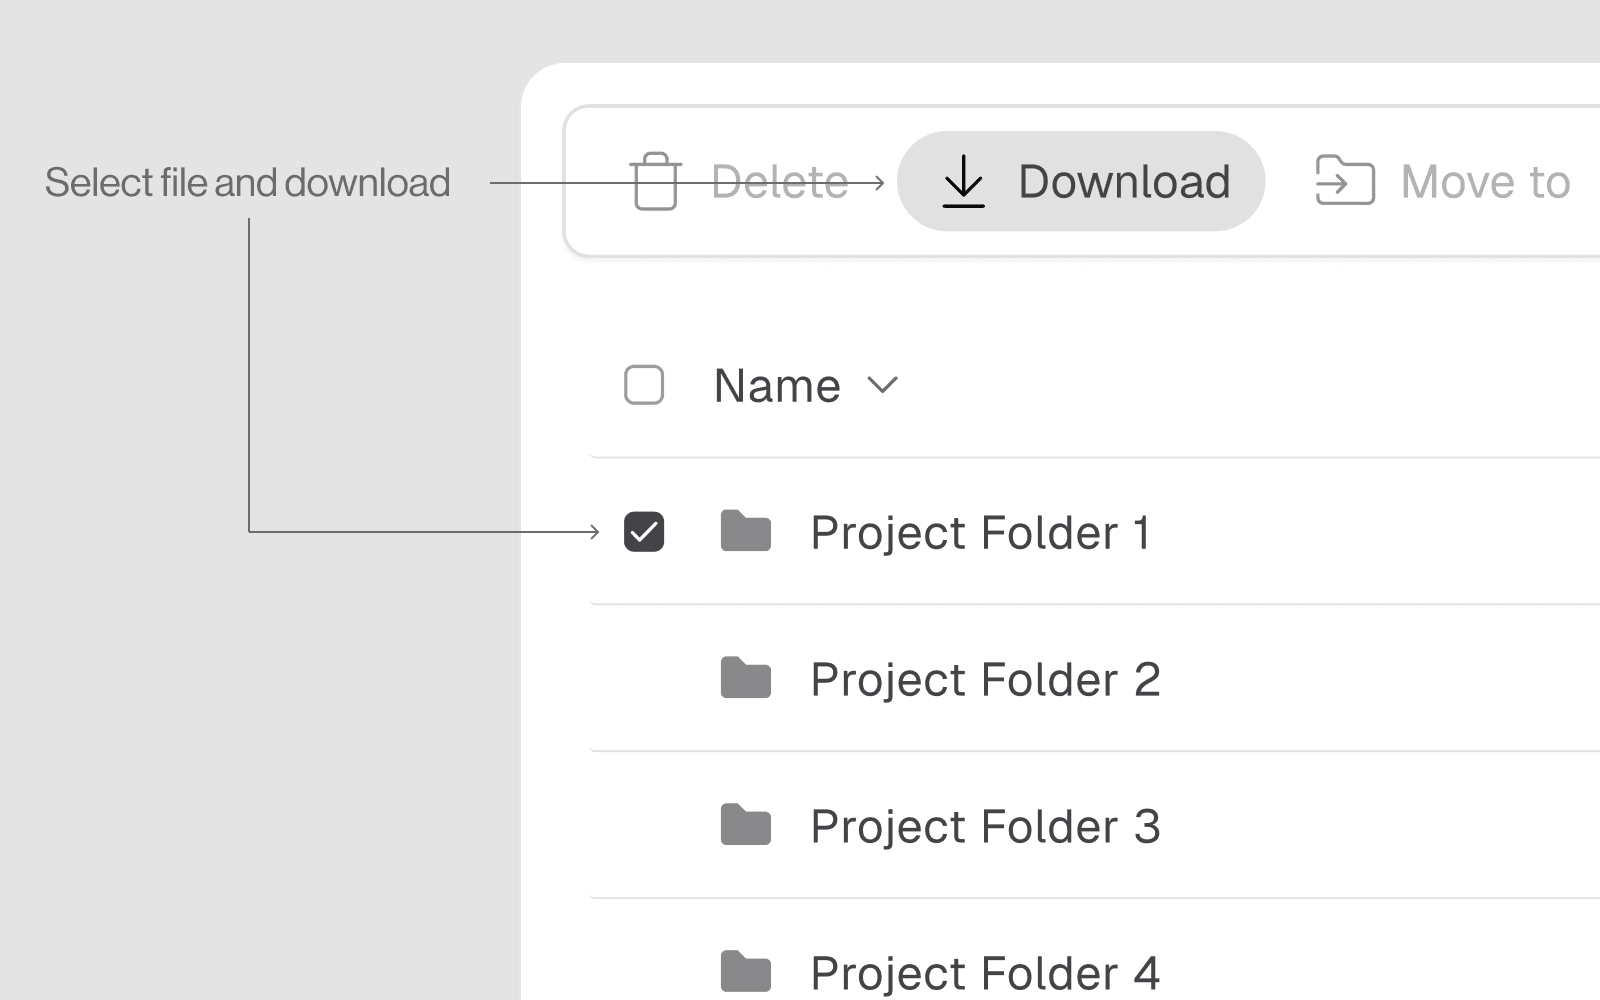Sort by the Name column header
The image size is (1600, 1000).
[x=777, y=386]
